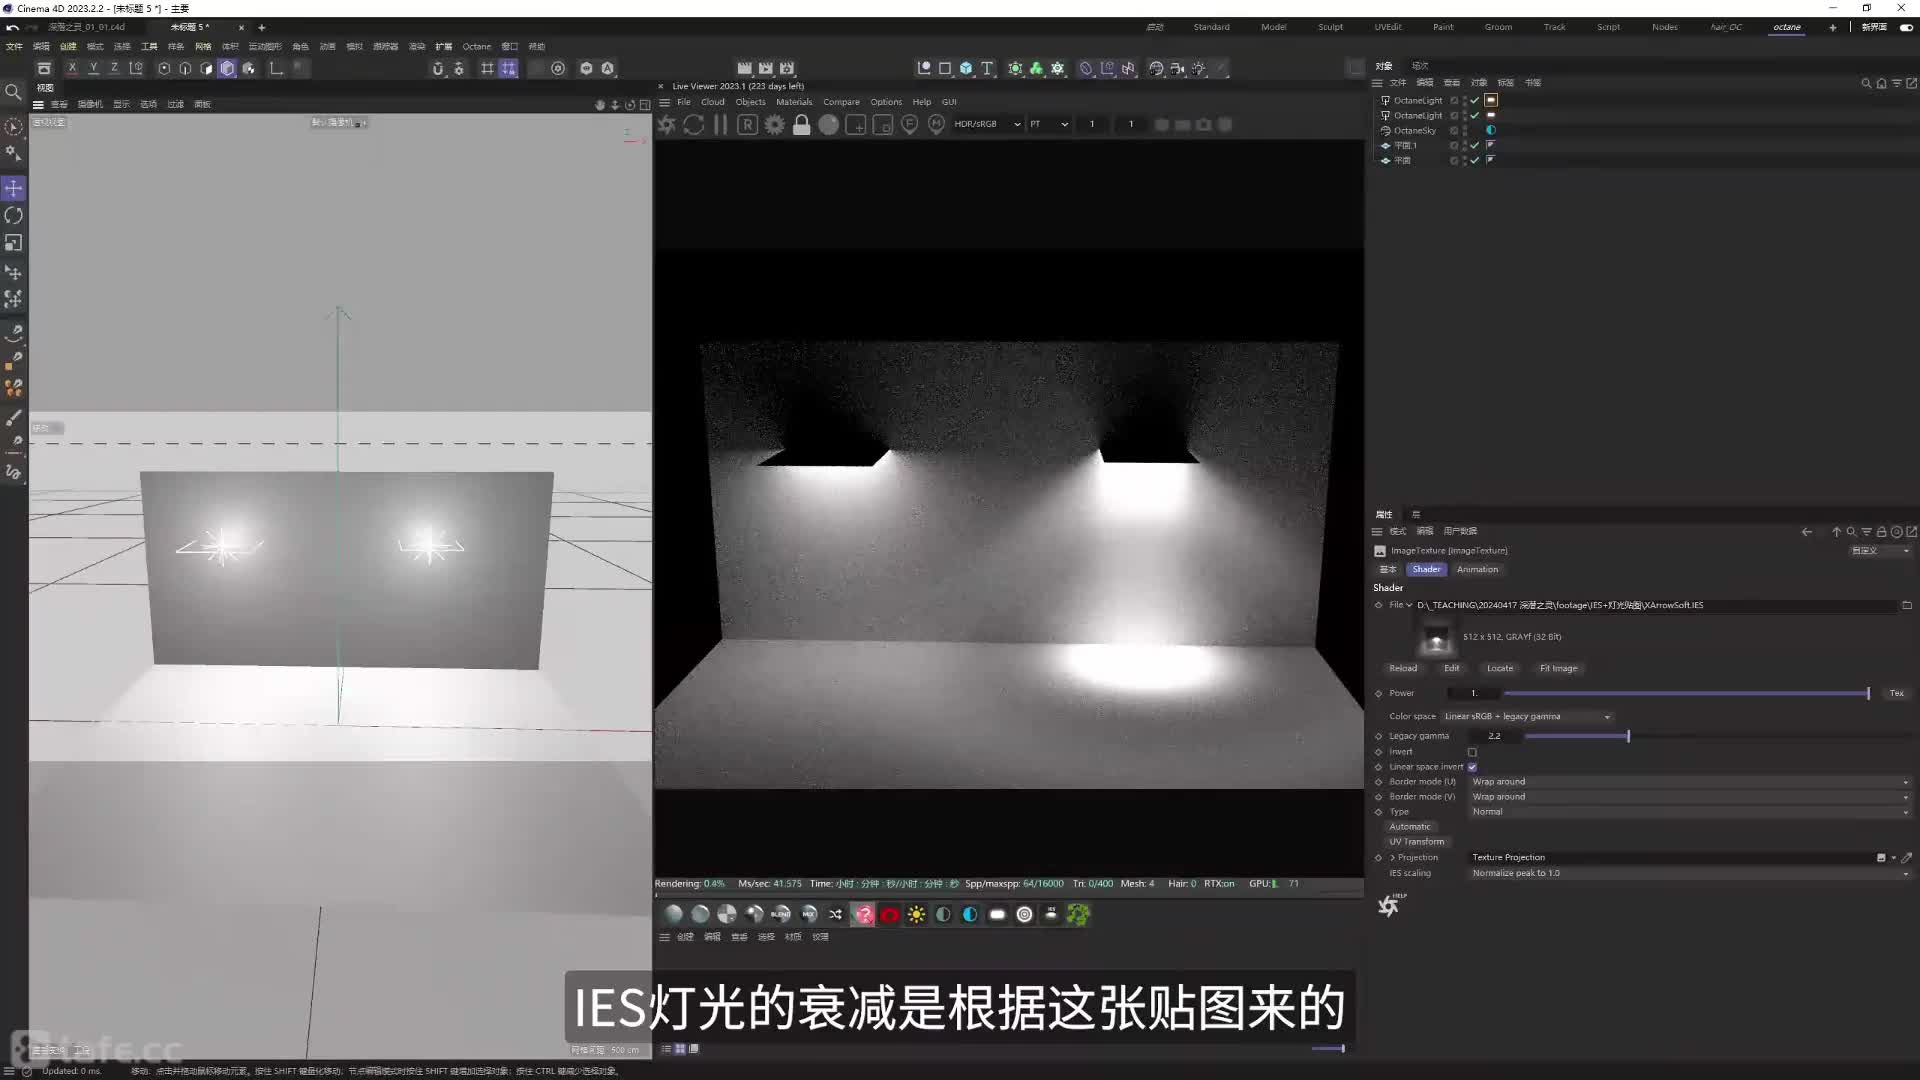Open the IES scaling dropdown

click(x=1690, y=873)
